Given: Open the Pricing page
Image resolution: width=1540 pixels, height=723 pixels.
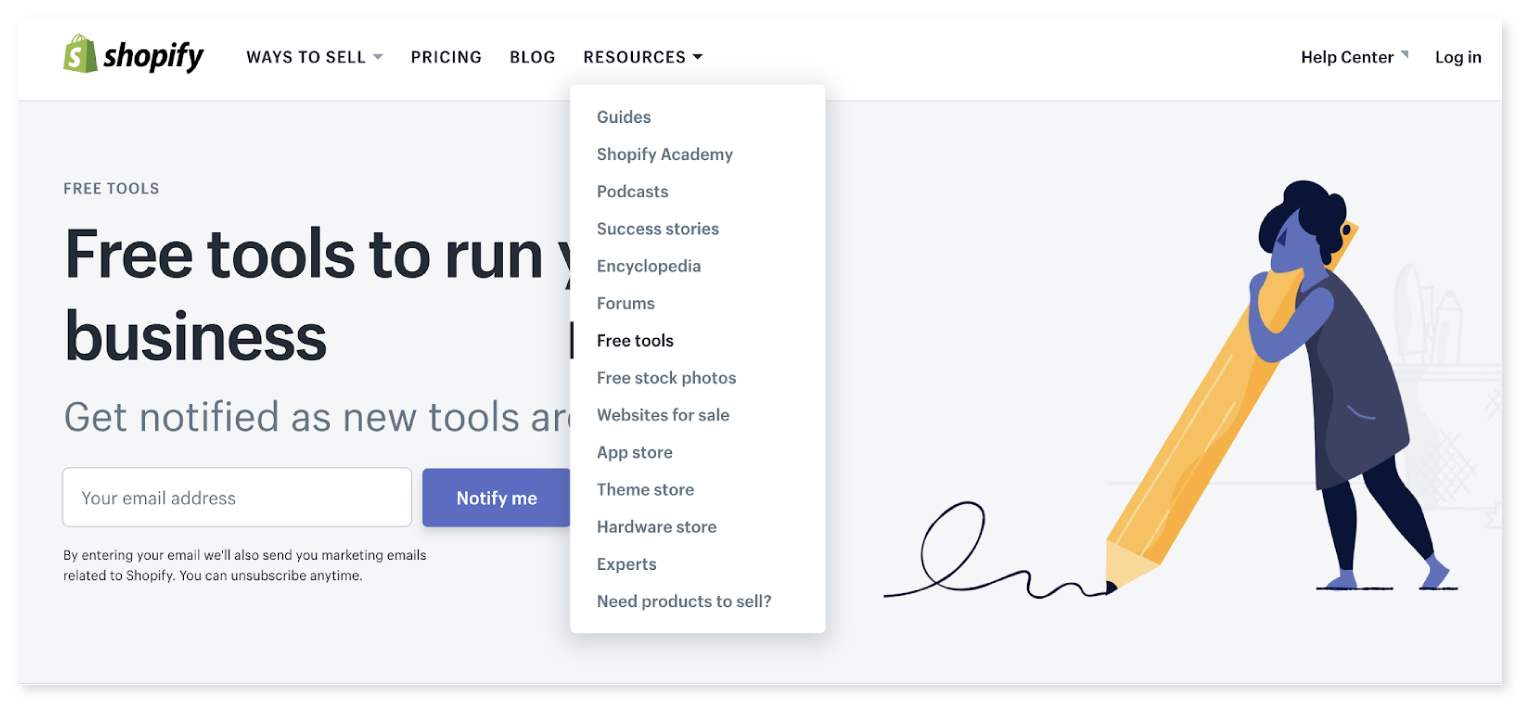Looking at the screenshot, I should 446,57.
